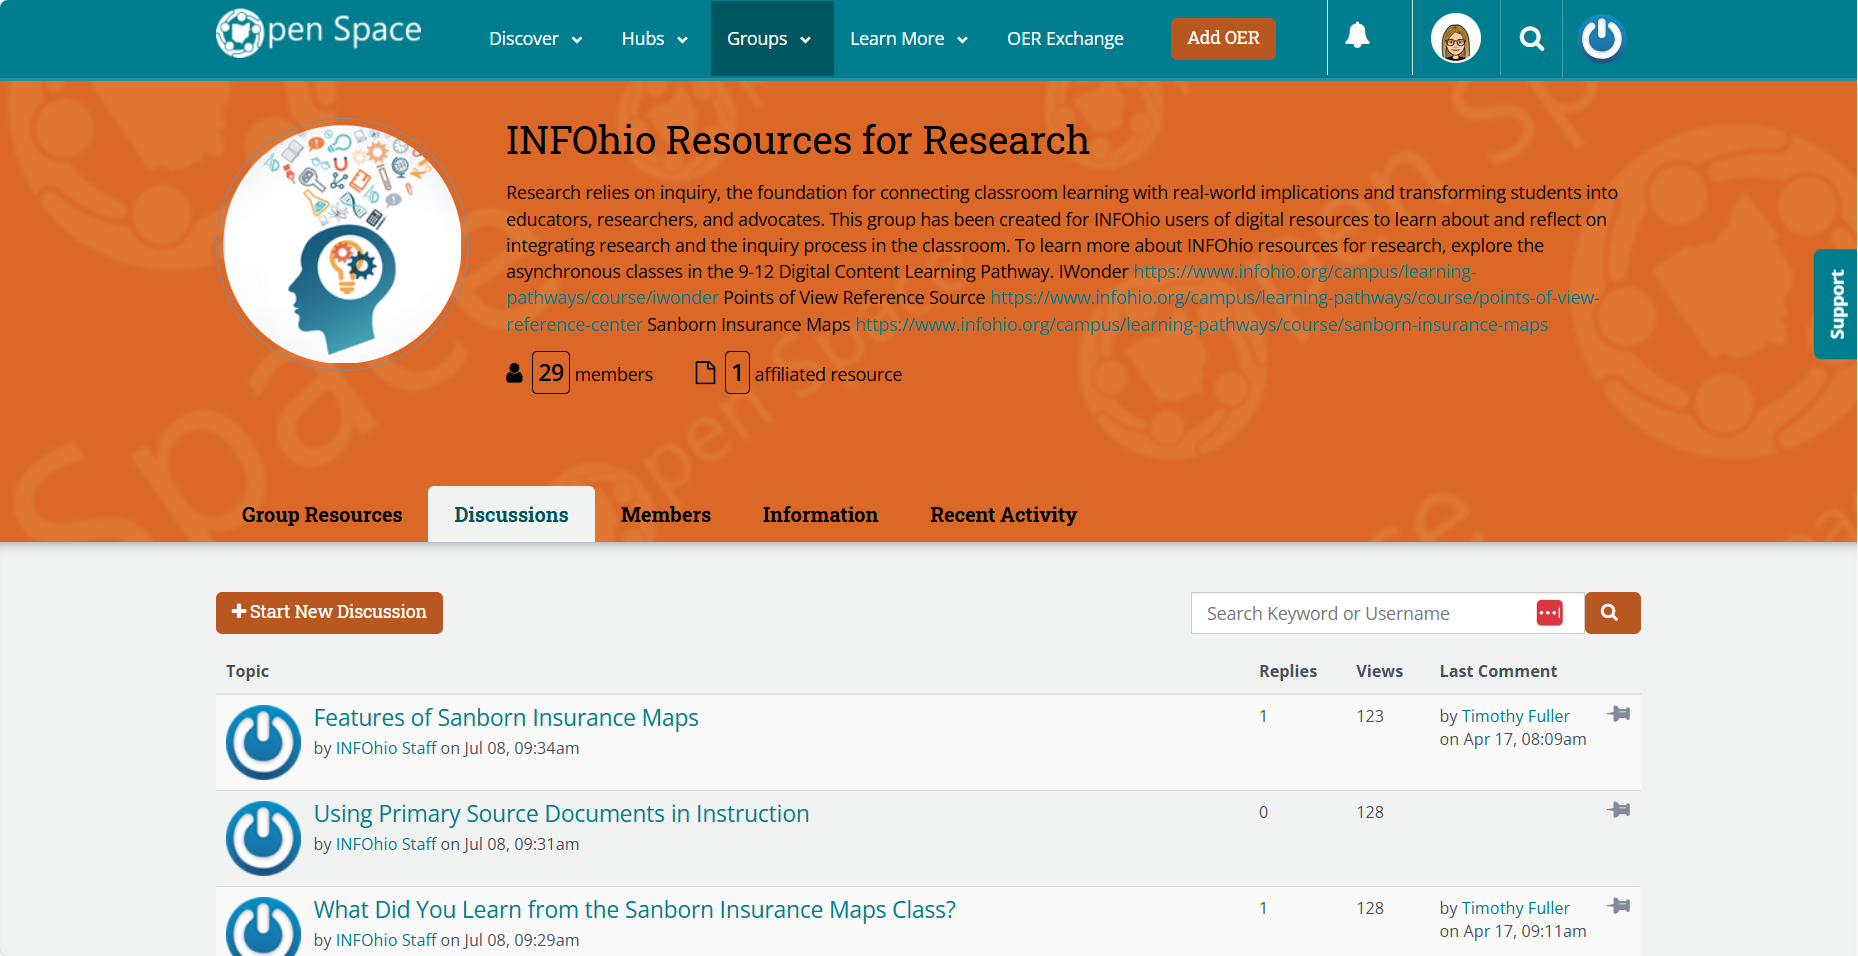Click the red icon inside search field
1858x956 pixels.
coord(1549,613)
